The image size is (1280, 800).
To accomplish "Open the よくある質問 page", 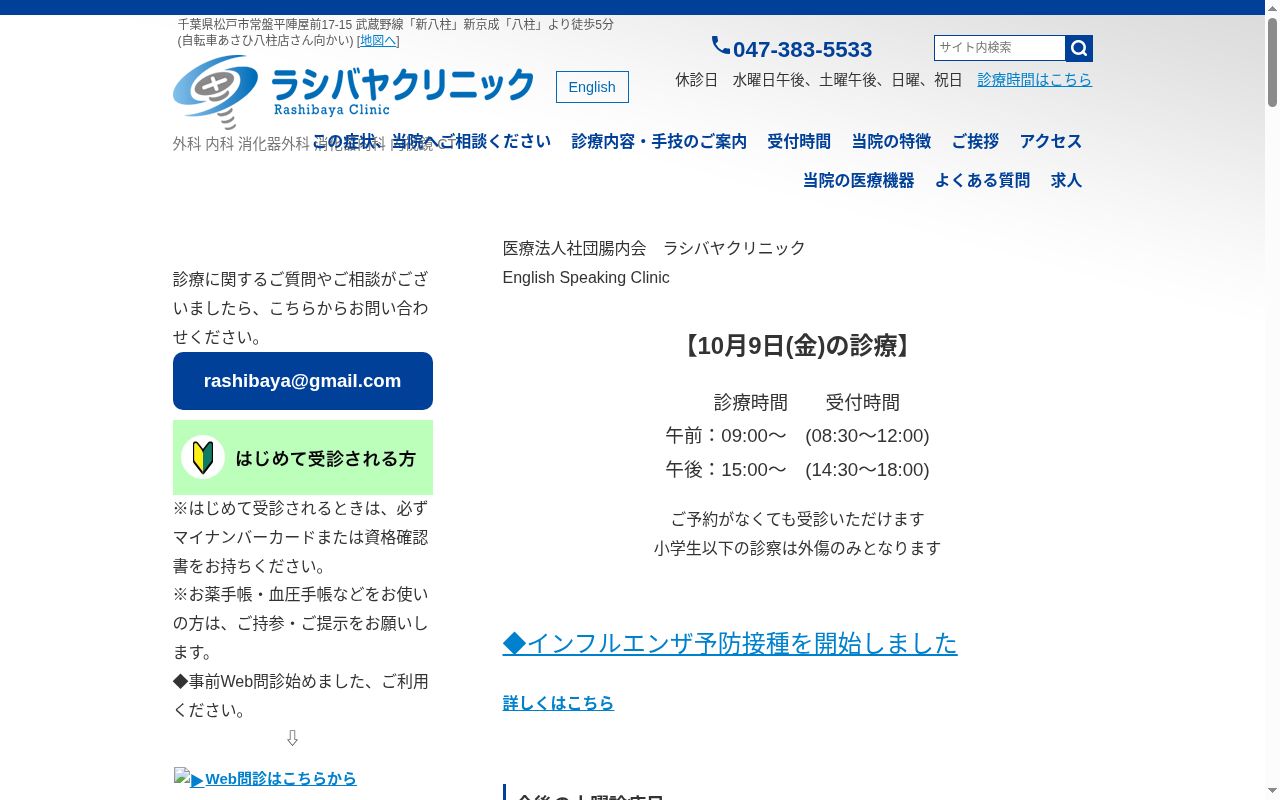I will pyautogui.click(x=982, y=181).
